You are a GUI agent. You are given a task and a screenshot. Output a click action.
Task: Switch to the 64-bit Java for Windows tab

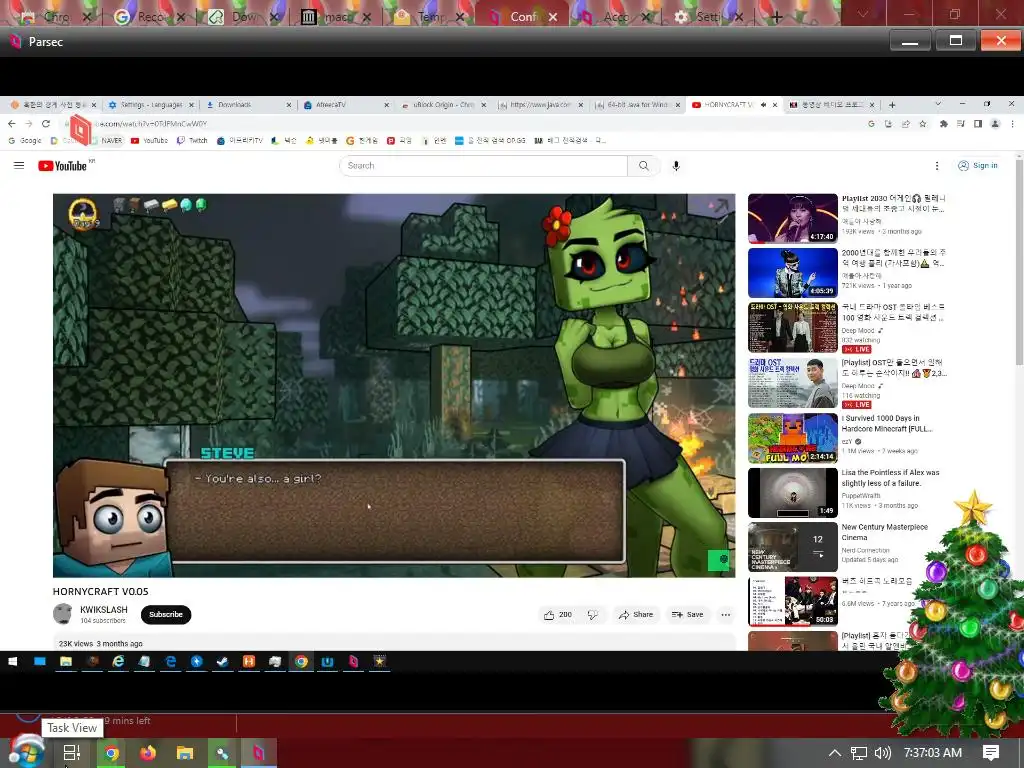pos(637,104)
